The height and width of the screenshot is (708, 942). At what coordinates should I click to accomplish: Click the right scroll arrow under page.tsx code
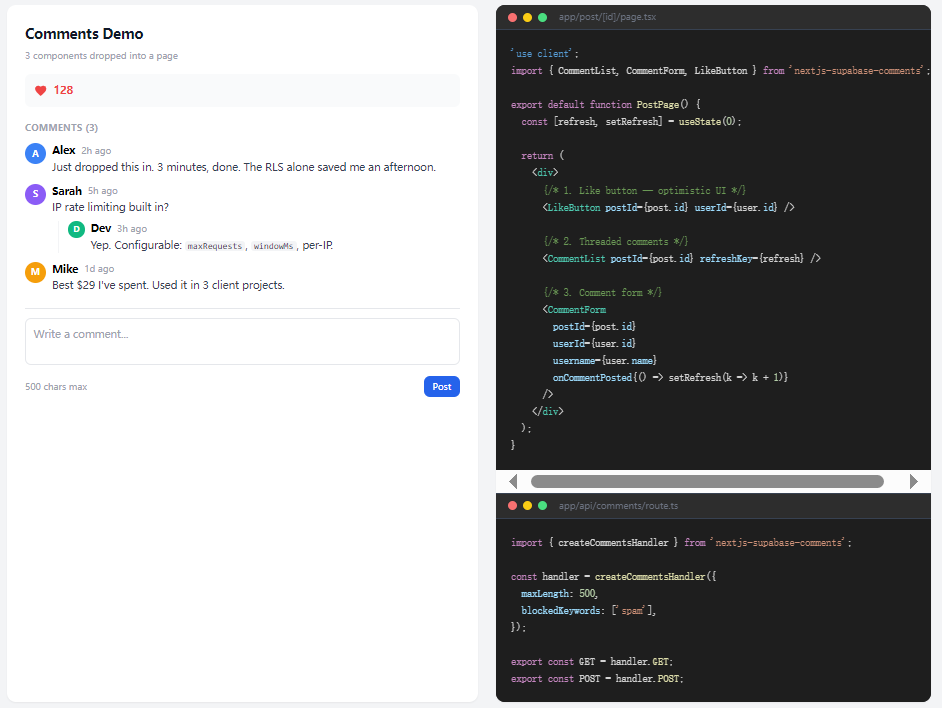tap(913, 481)
